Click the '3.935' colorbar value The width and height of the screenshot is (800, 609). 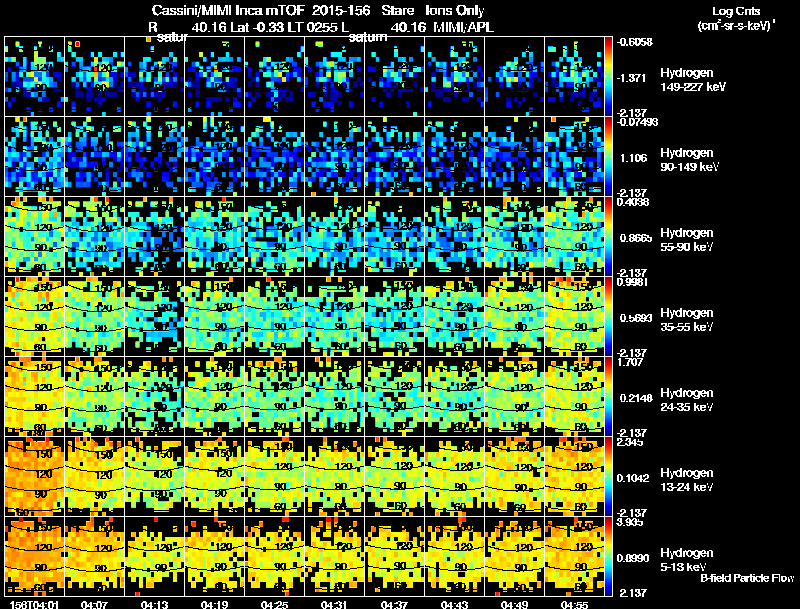pos(630,522)
